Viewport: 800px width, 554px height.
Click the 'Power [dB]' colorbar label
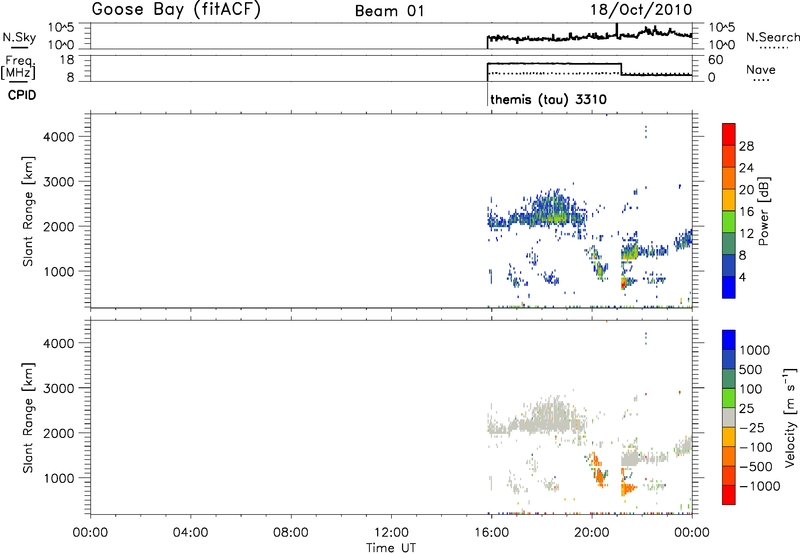pos(763,211)
